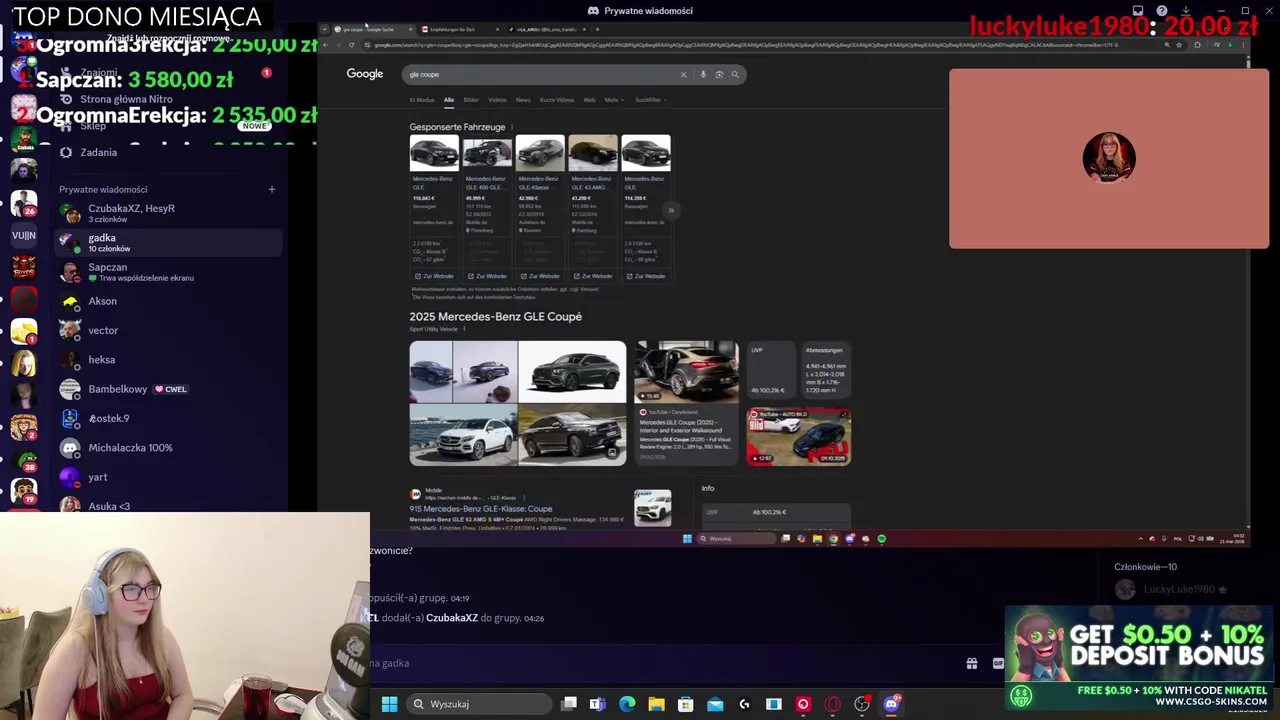
Task: Open Microsoft Store from the taskbar
Action: click(685, 704)
